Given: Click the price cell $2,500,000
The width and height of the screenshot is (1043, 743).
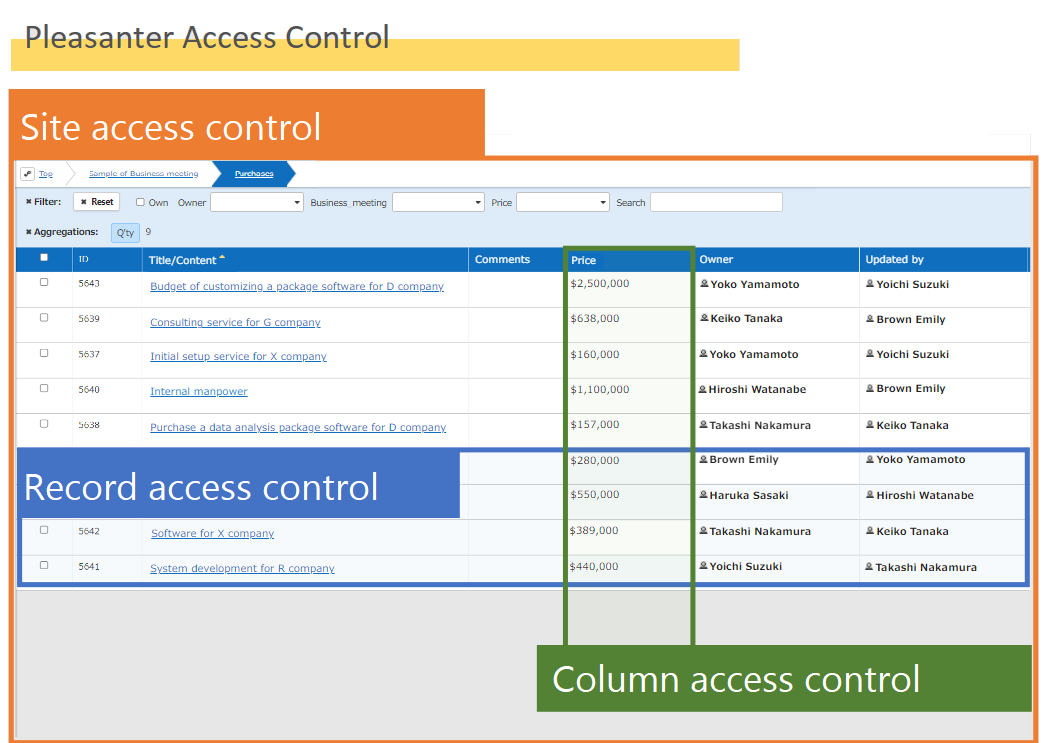Looking at the screenshot, I should (600, 283).
